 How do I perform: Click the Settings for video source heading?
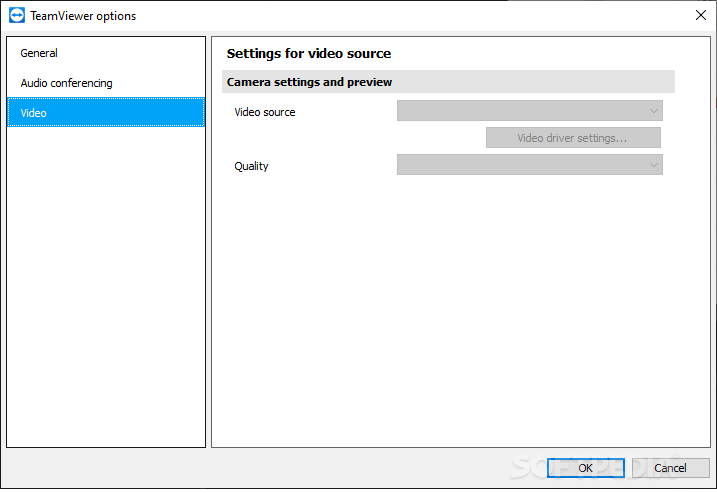click(309, 54)
